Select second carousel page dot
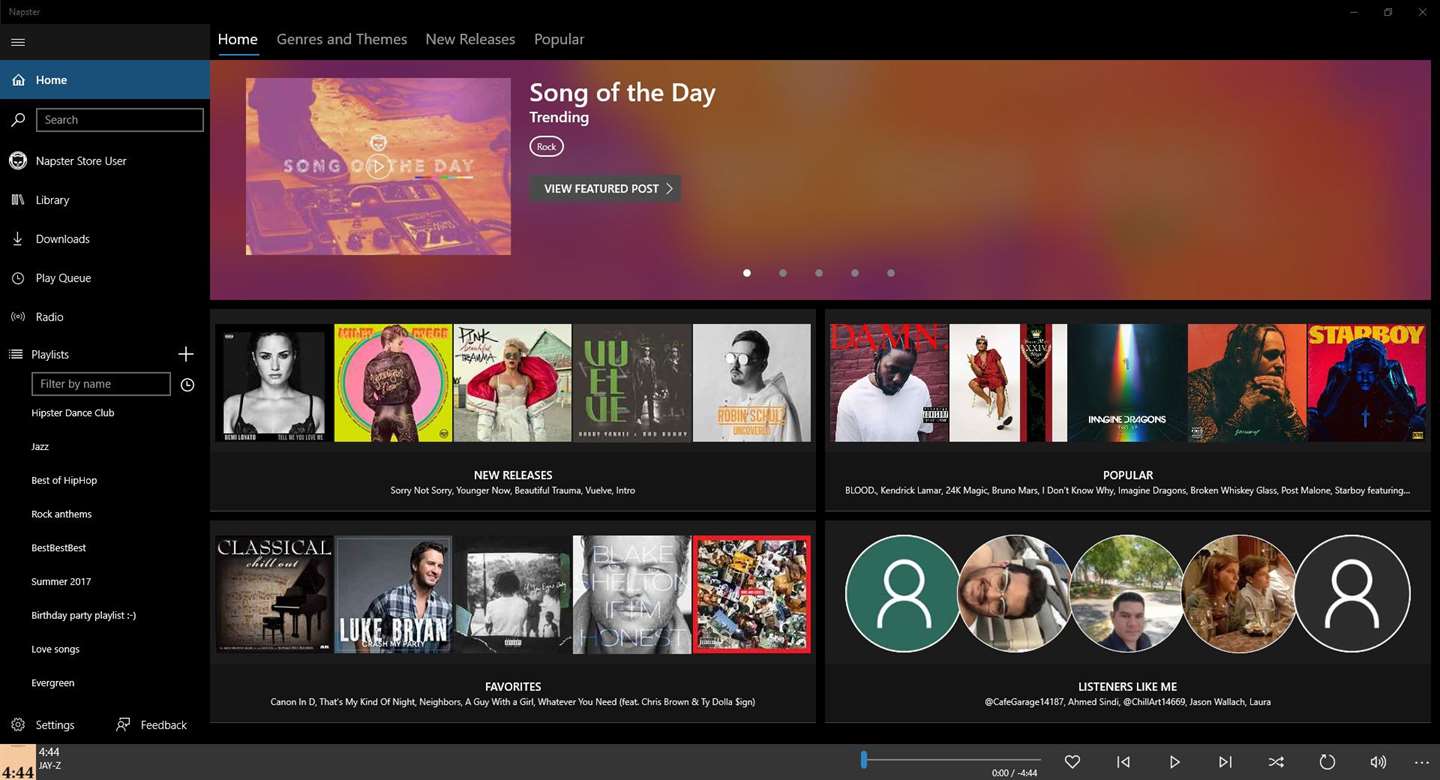Screen dimensions: 1440x780 tap(783, 273)
